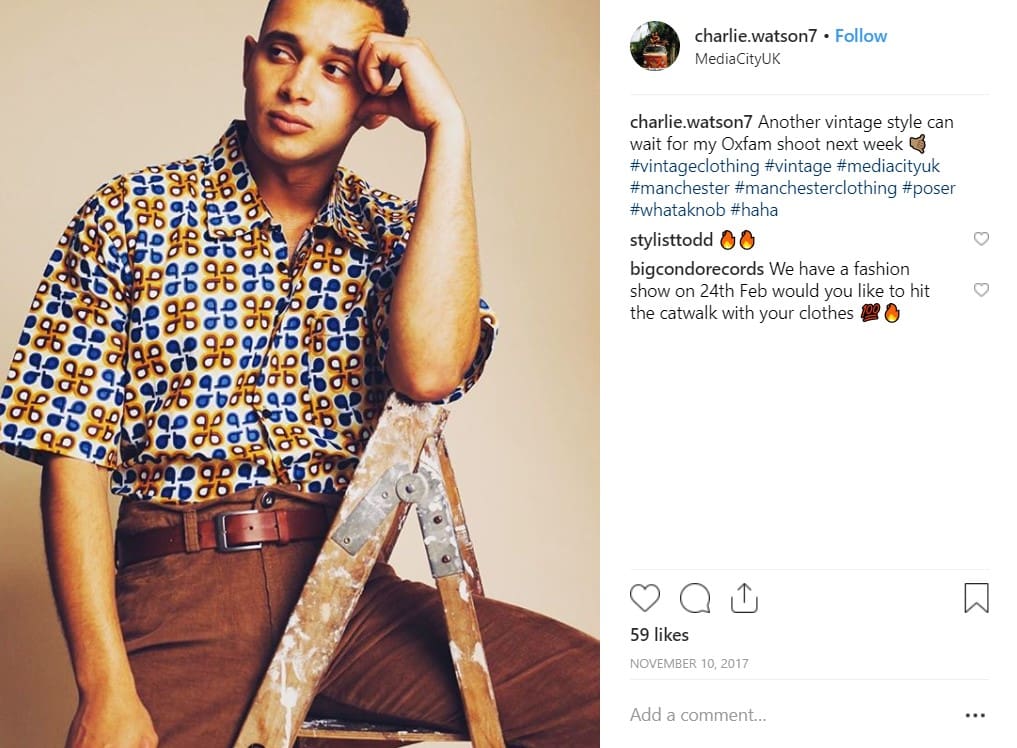Open the November 10, 2017 timestamp link
1017x748 pixels.
tap(689, 664)
